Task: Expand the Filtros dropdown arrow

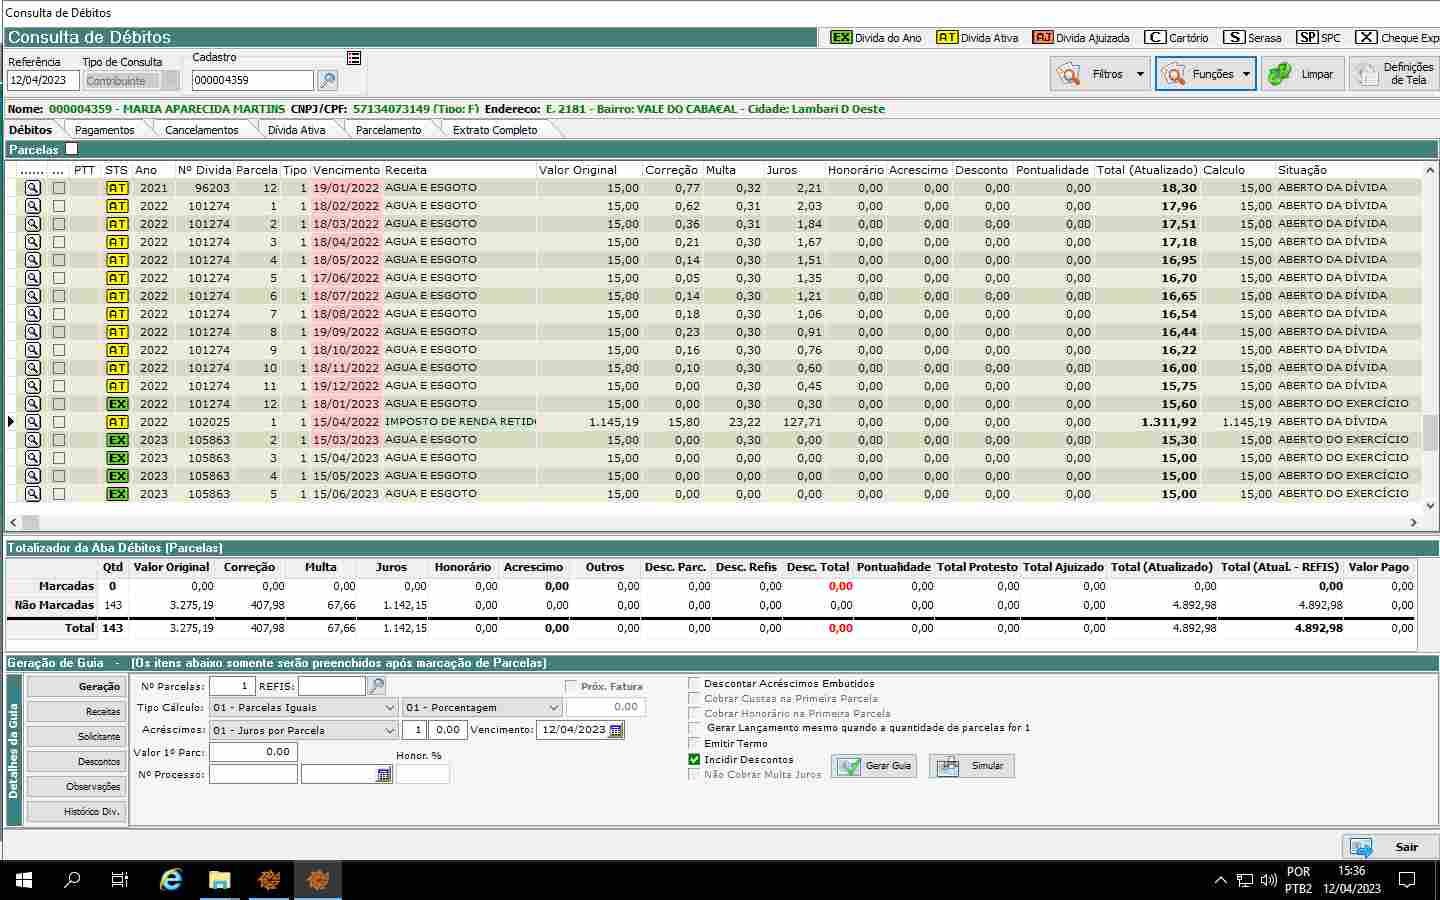Action: pyautogui.click(x=1140, y=74)
